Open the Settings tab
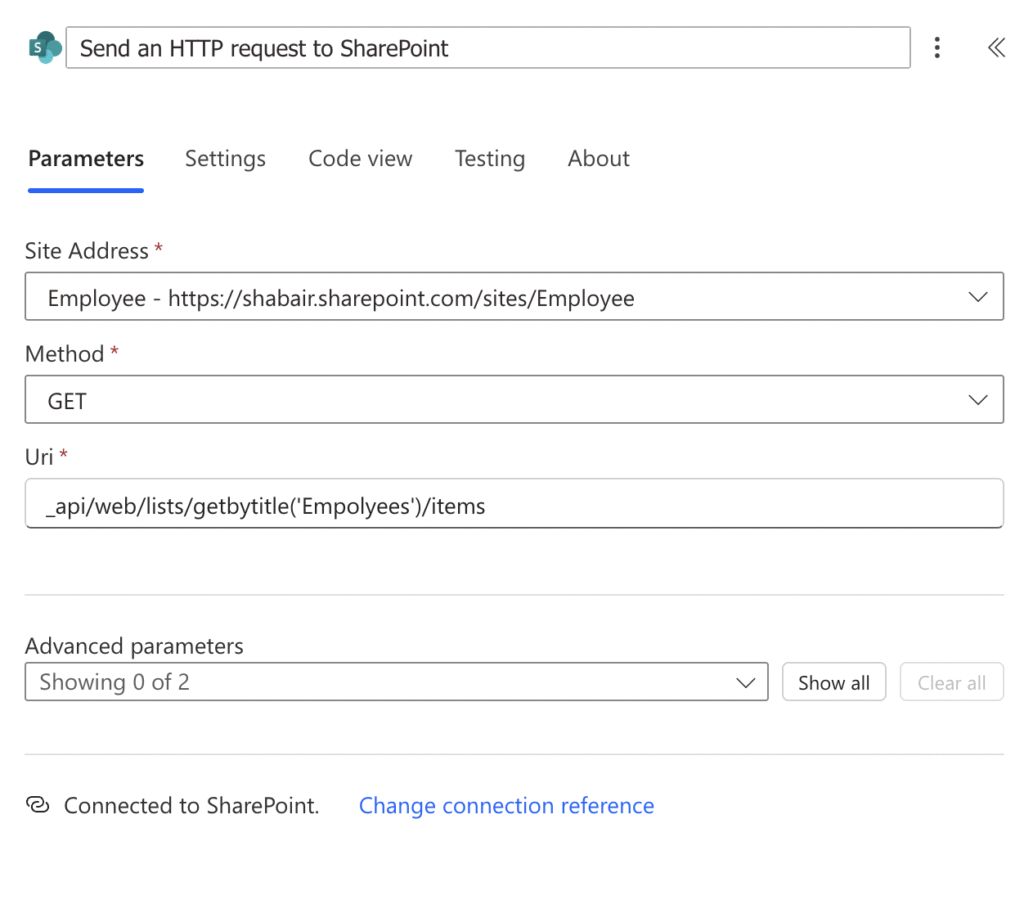The height and width of the screenshot is (900, 1024). click(225, 158)
